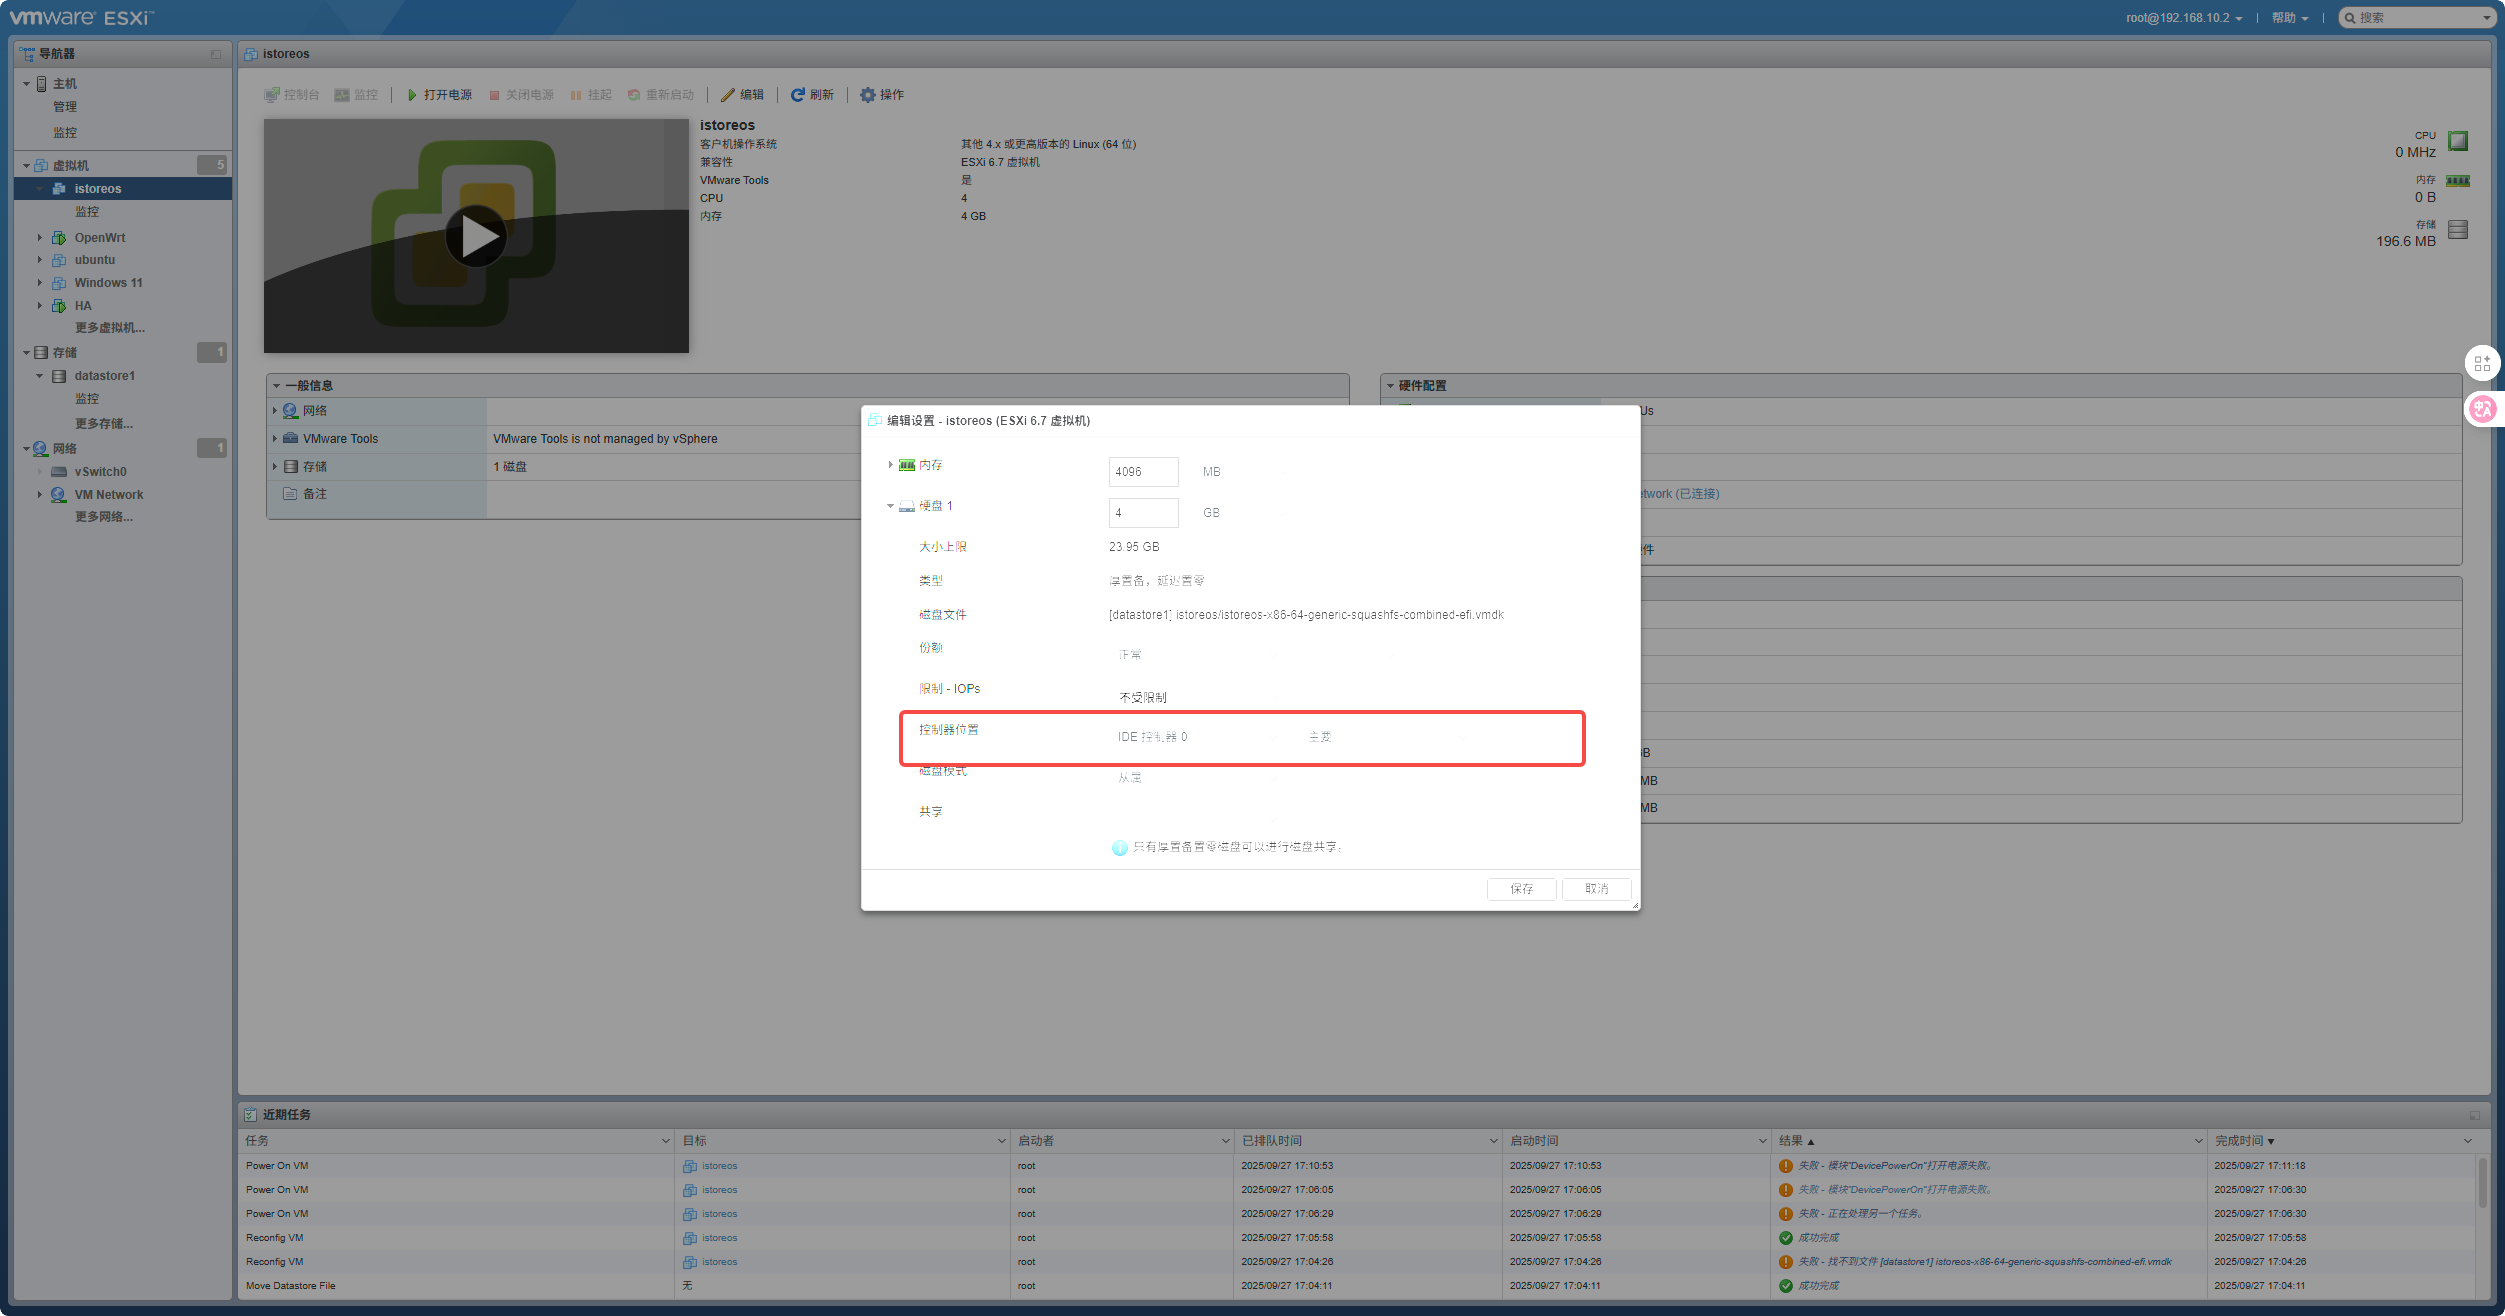
Task: Collapse the 硬盘 1 section in the edit dialog
Action: [890, 506]
